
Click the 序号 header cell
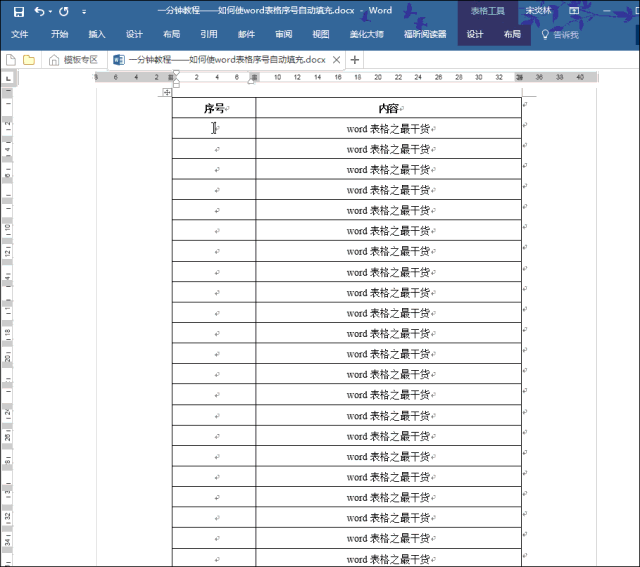pyautogui.click(x=214, y=108)
